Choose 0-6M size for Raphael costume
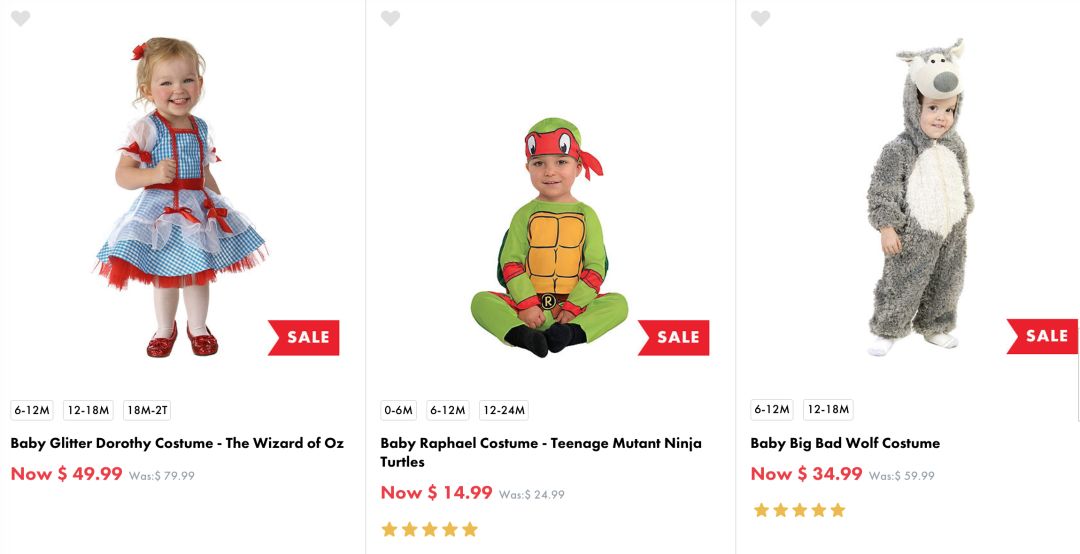The width and height of the screenshot is (1080, 554). 398,410
